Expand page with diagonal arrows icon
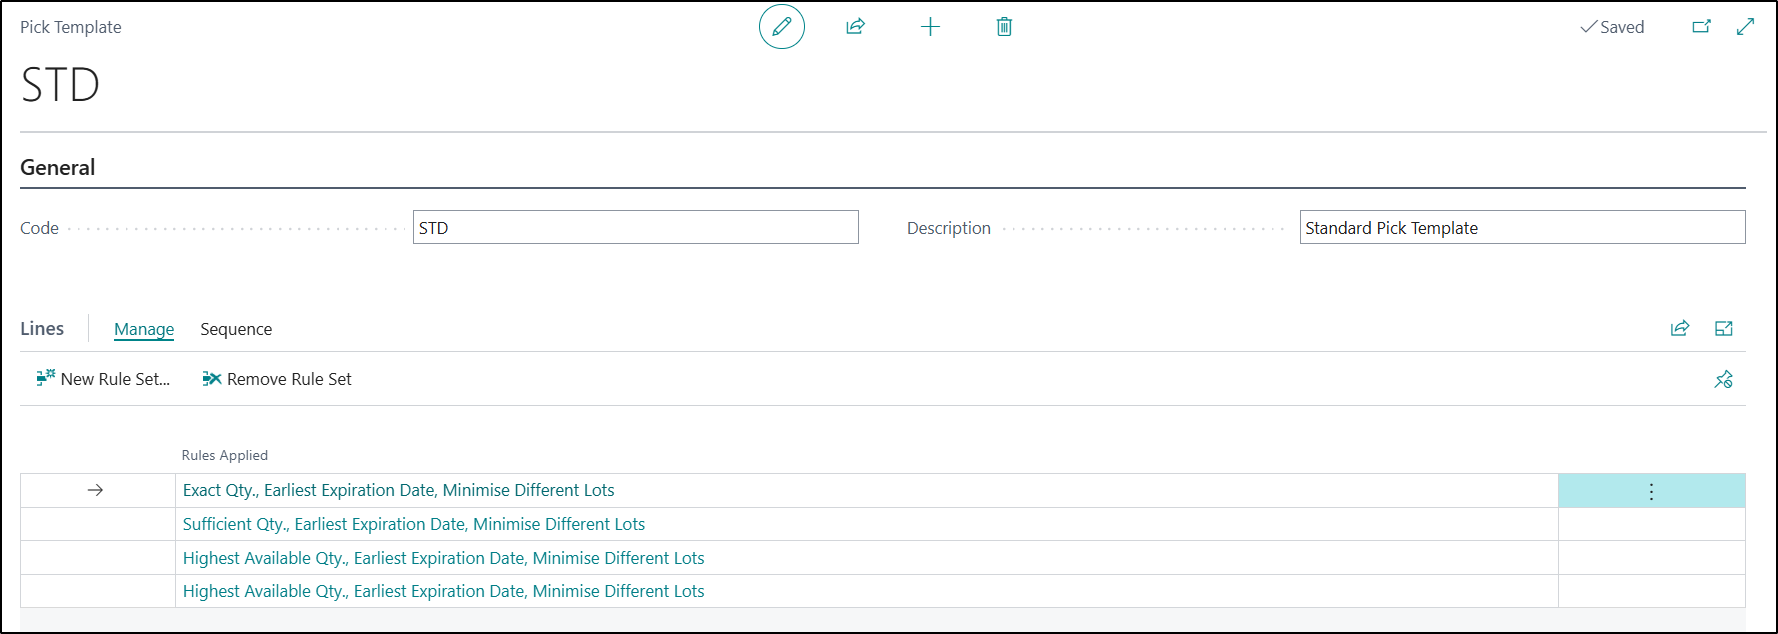Viewport: 1778px width, 634px height. 1746,27
